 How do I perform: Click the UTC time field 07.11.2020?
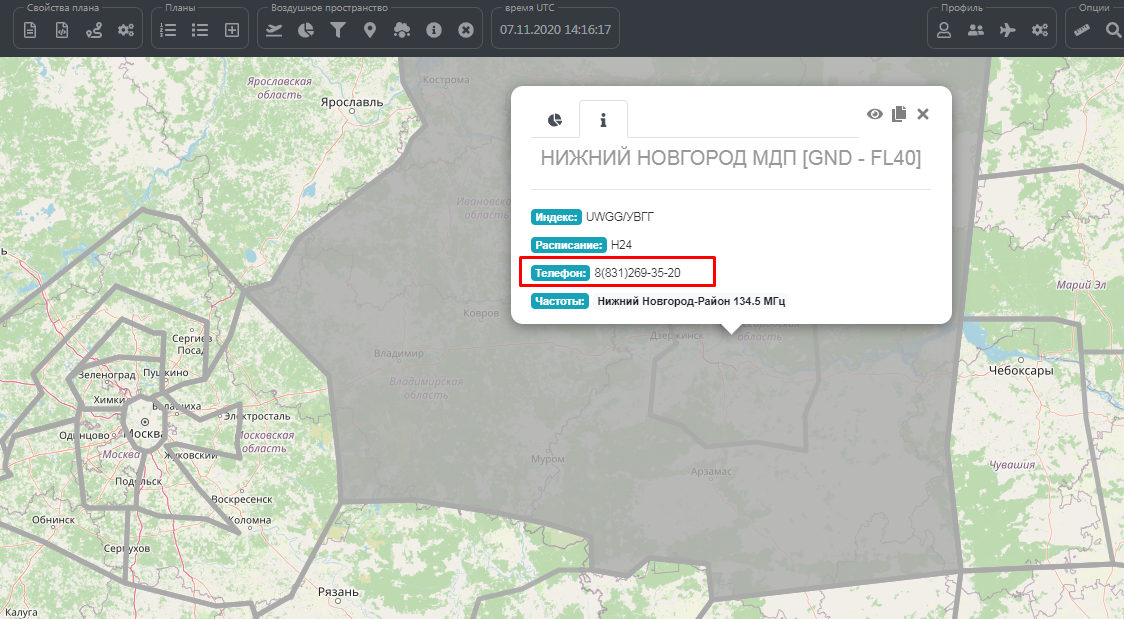pyautogui.click(x=555, y=30)
